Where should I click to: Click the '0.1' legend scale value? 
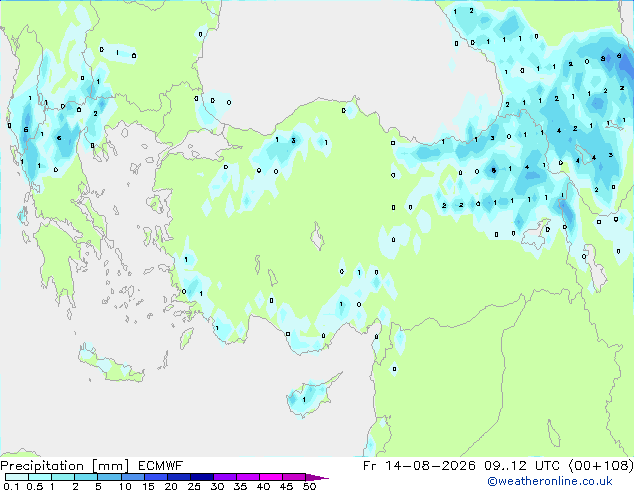point(11,486)
